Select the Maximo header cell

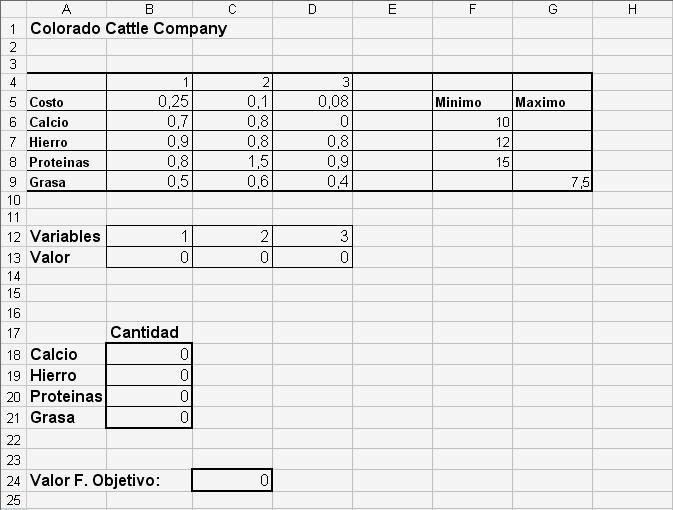tap(552, 102)
